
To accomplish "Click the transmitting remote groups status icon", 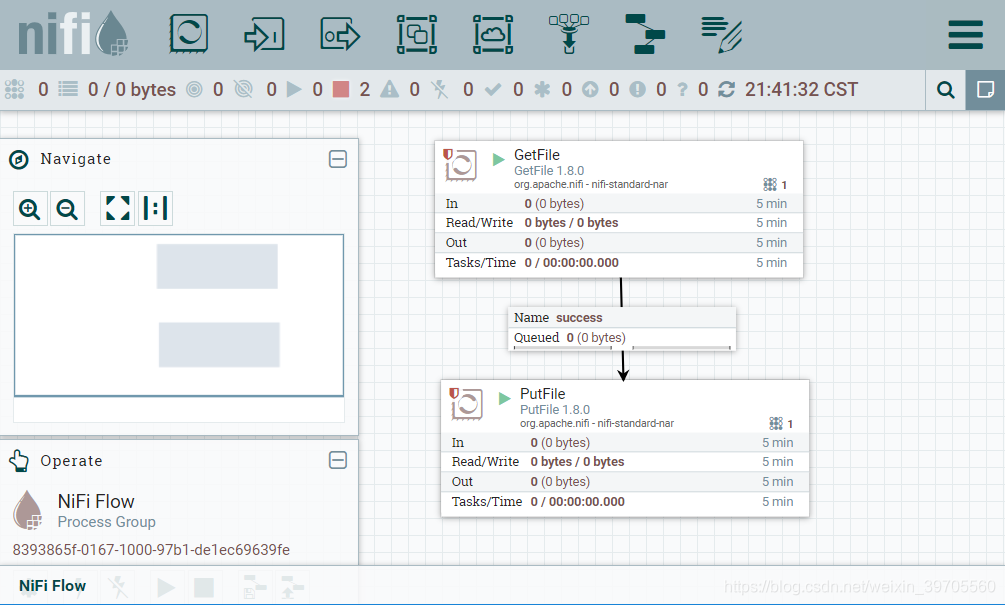I will click(194, 89).
